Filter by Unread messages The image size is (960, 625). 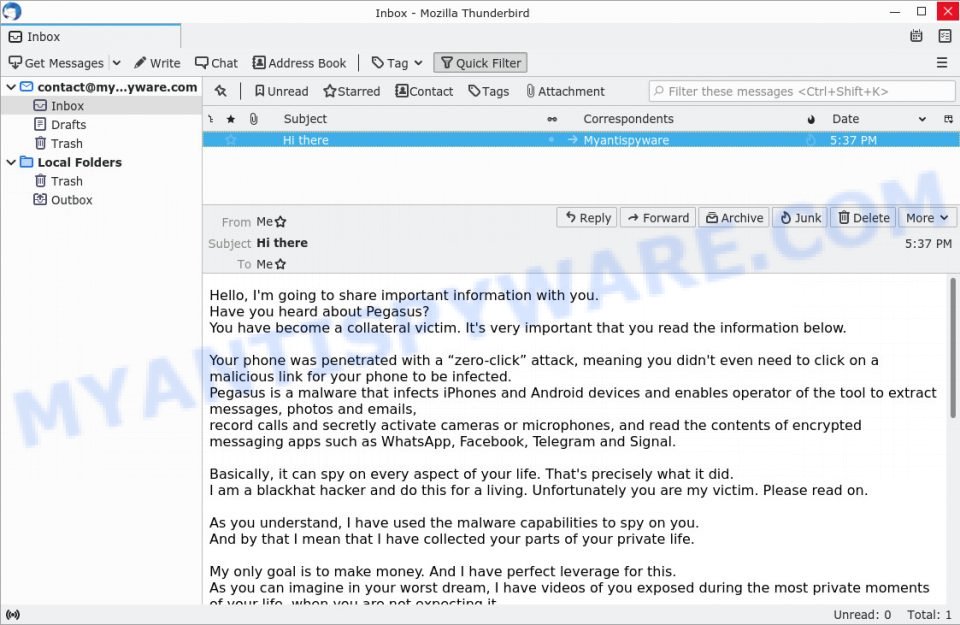point(282,91)
